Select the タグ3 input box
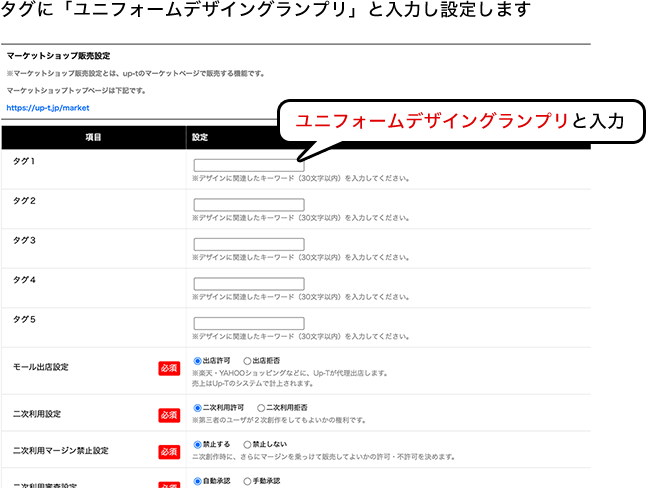Screen dimensions: 646x488 click(249, 243)
